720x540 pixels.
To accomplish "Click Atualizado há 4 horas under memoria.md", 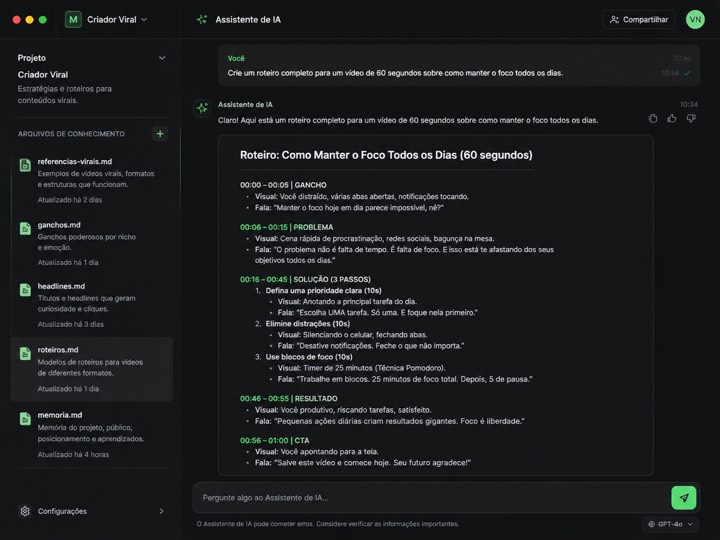I will point(73,455).
